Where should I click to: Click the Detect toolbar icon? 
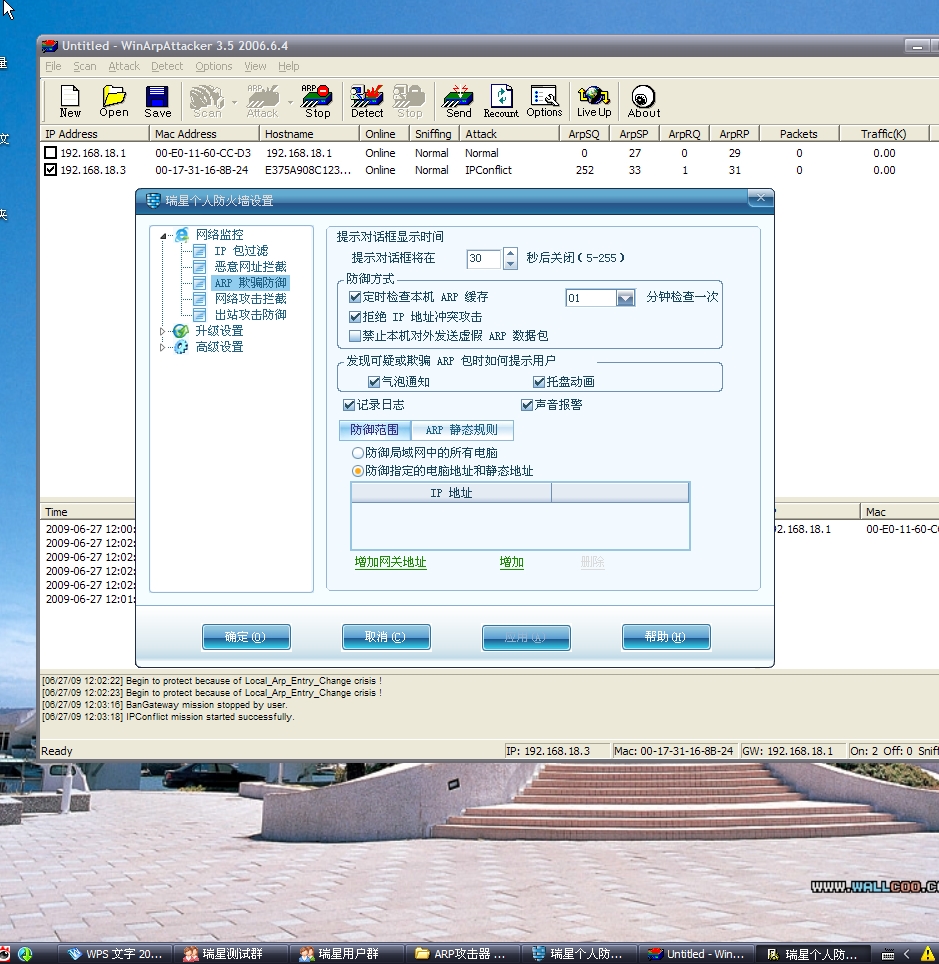click(367, 100)
